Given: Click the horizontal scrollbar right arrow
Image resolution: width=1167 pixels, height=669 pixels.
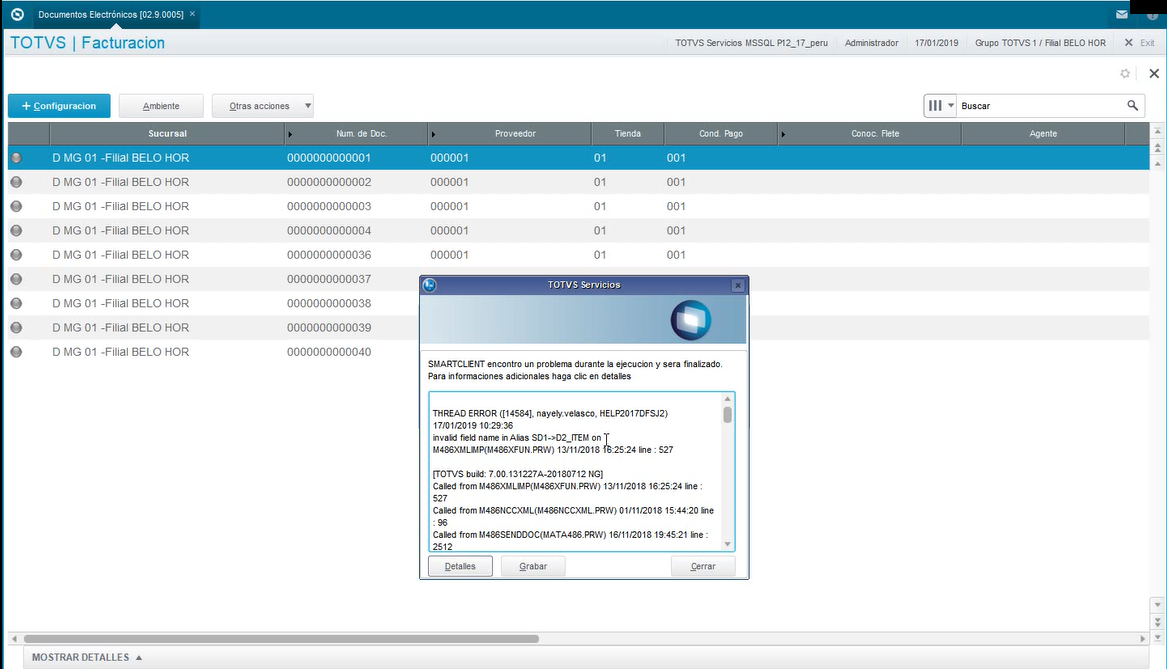Looking at the screenshot, I should 1143,638.
